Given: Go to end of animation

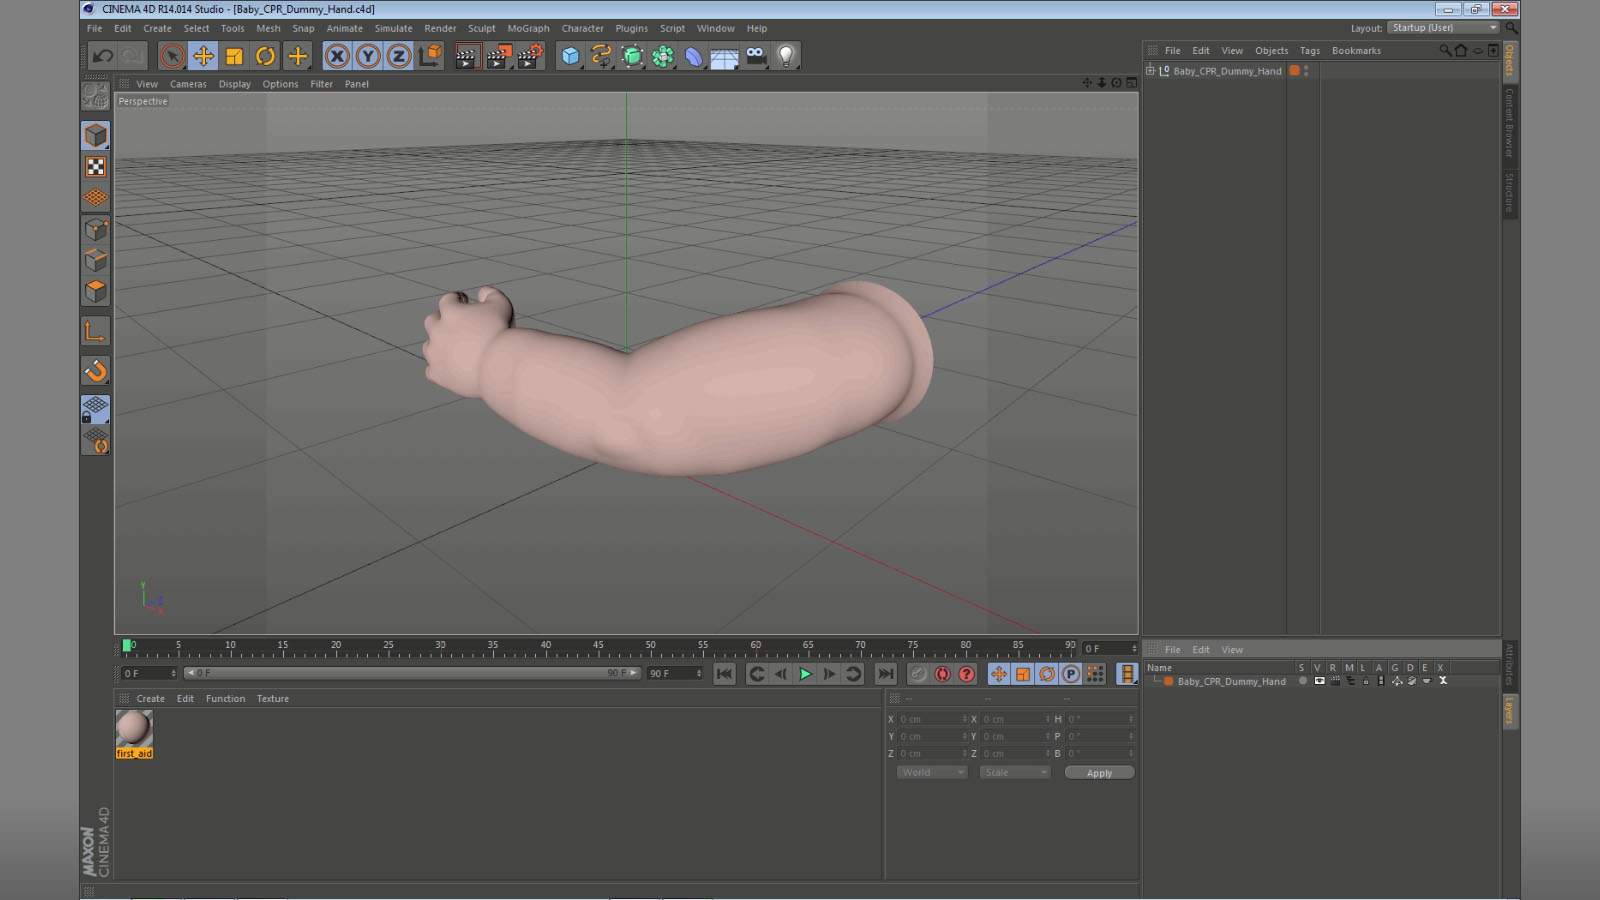Looking at the screenshot, I should tap(885, 674).
